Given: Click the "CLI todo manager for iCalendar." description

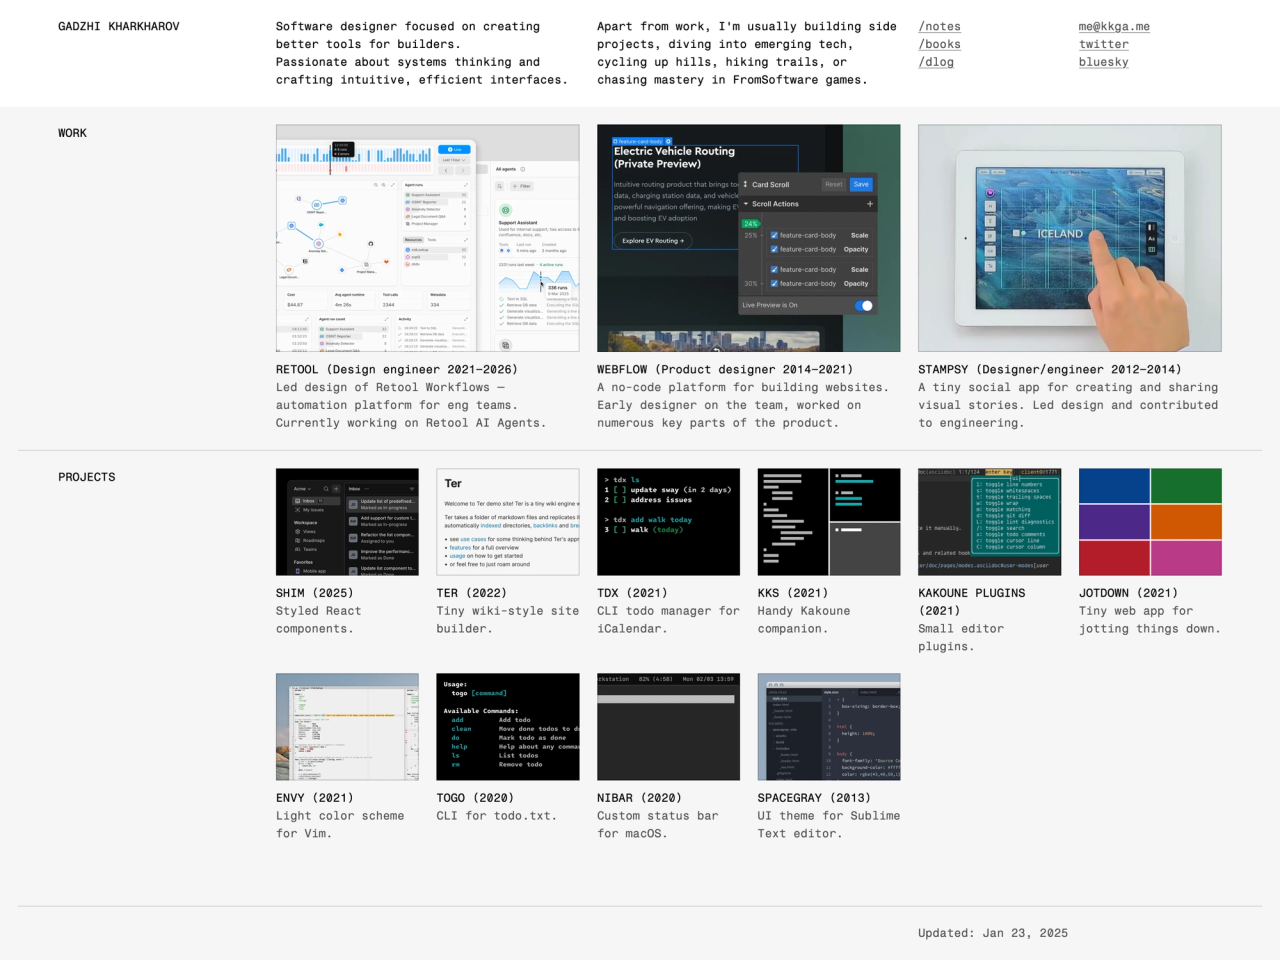Looking at the screenshot, I should point(669,621).
